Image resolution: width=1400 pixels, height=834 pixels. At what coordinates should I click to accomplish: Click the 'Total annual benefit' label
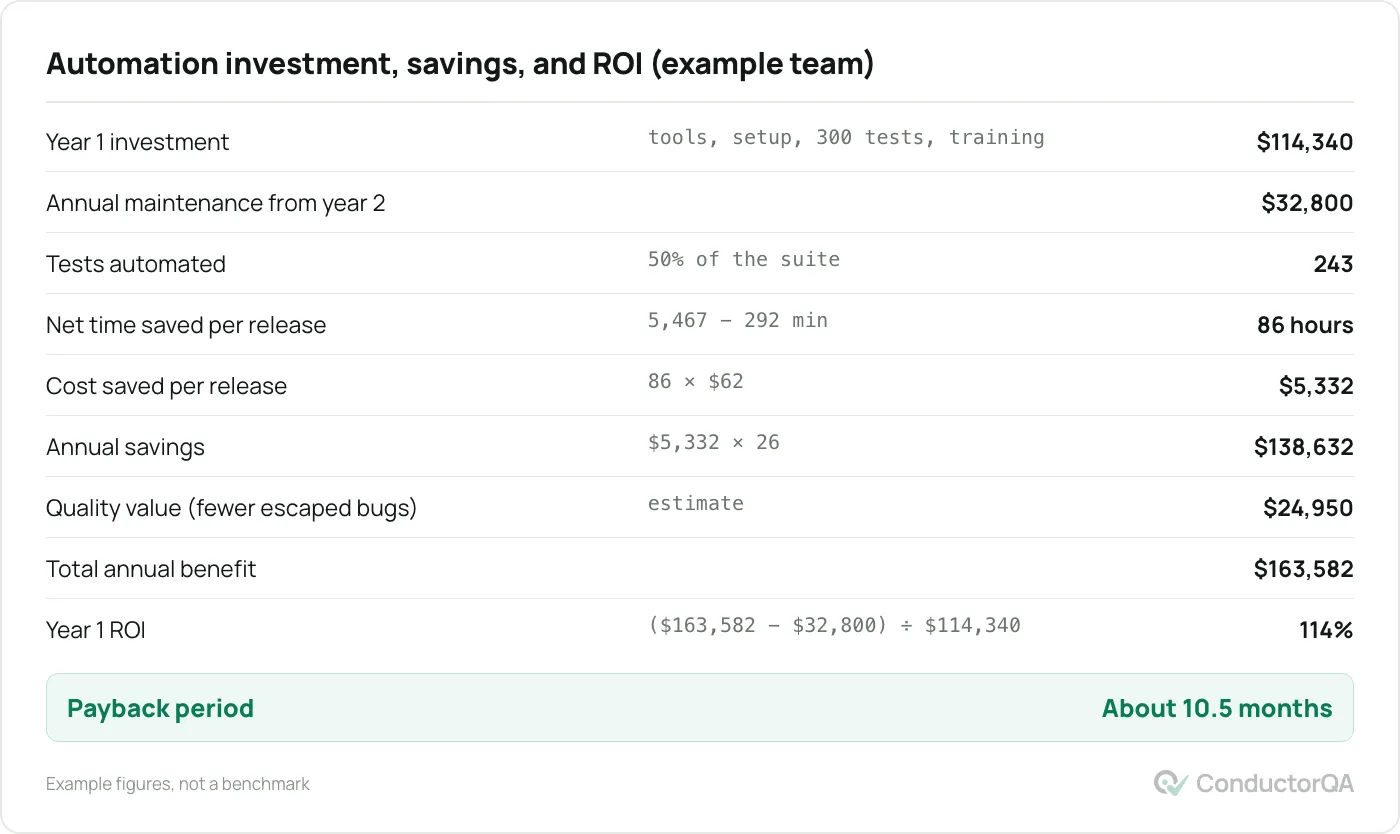(151, 569)
